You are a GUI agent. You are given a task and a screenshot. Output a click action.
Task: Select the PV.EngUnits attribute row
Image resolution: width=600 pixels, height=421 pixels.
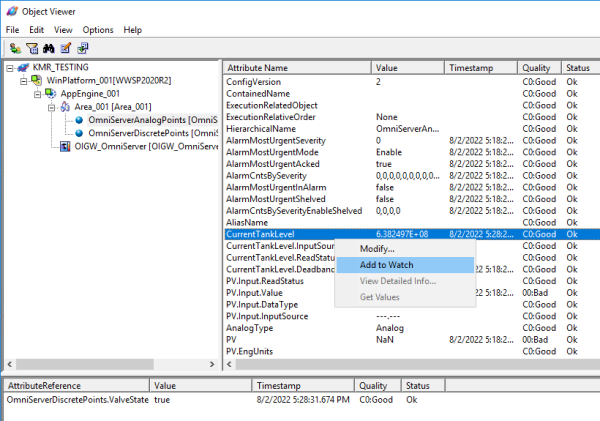(x=412, y=351)
